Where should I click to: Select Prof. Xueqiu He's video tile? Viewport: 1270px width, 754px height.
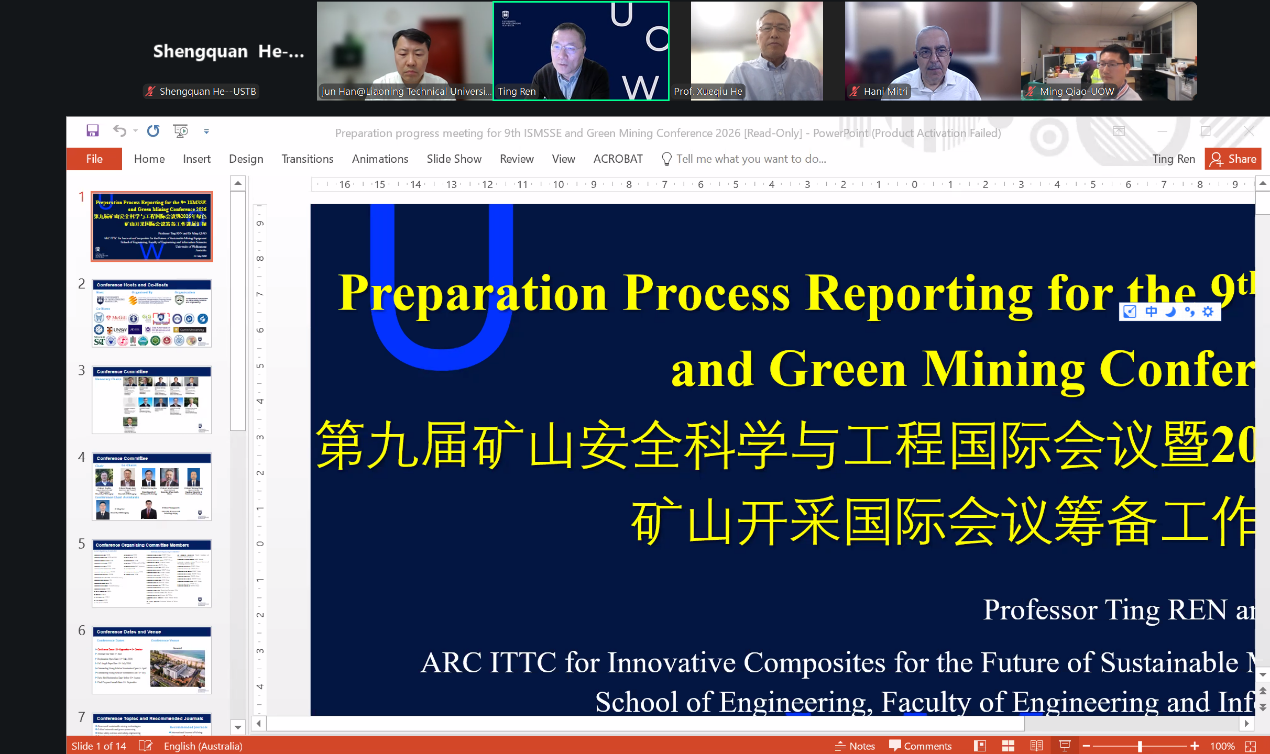pyautogui.click(x=757, y=50)
